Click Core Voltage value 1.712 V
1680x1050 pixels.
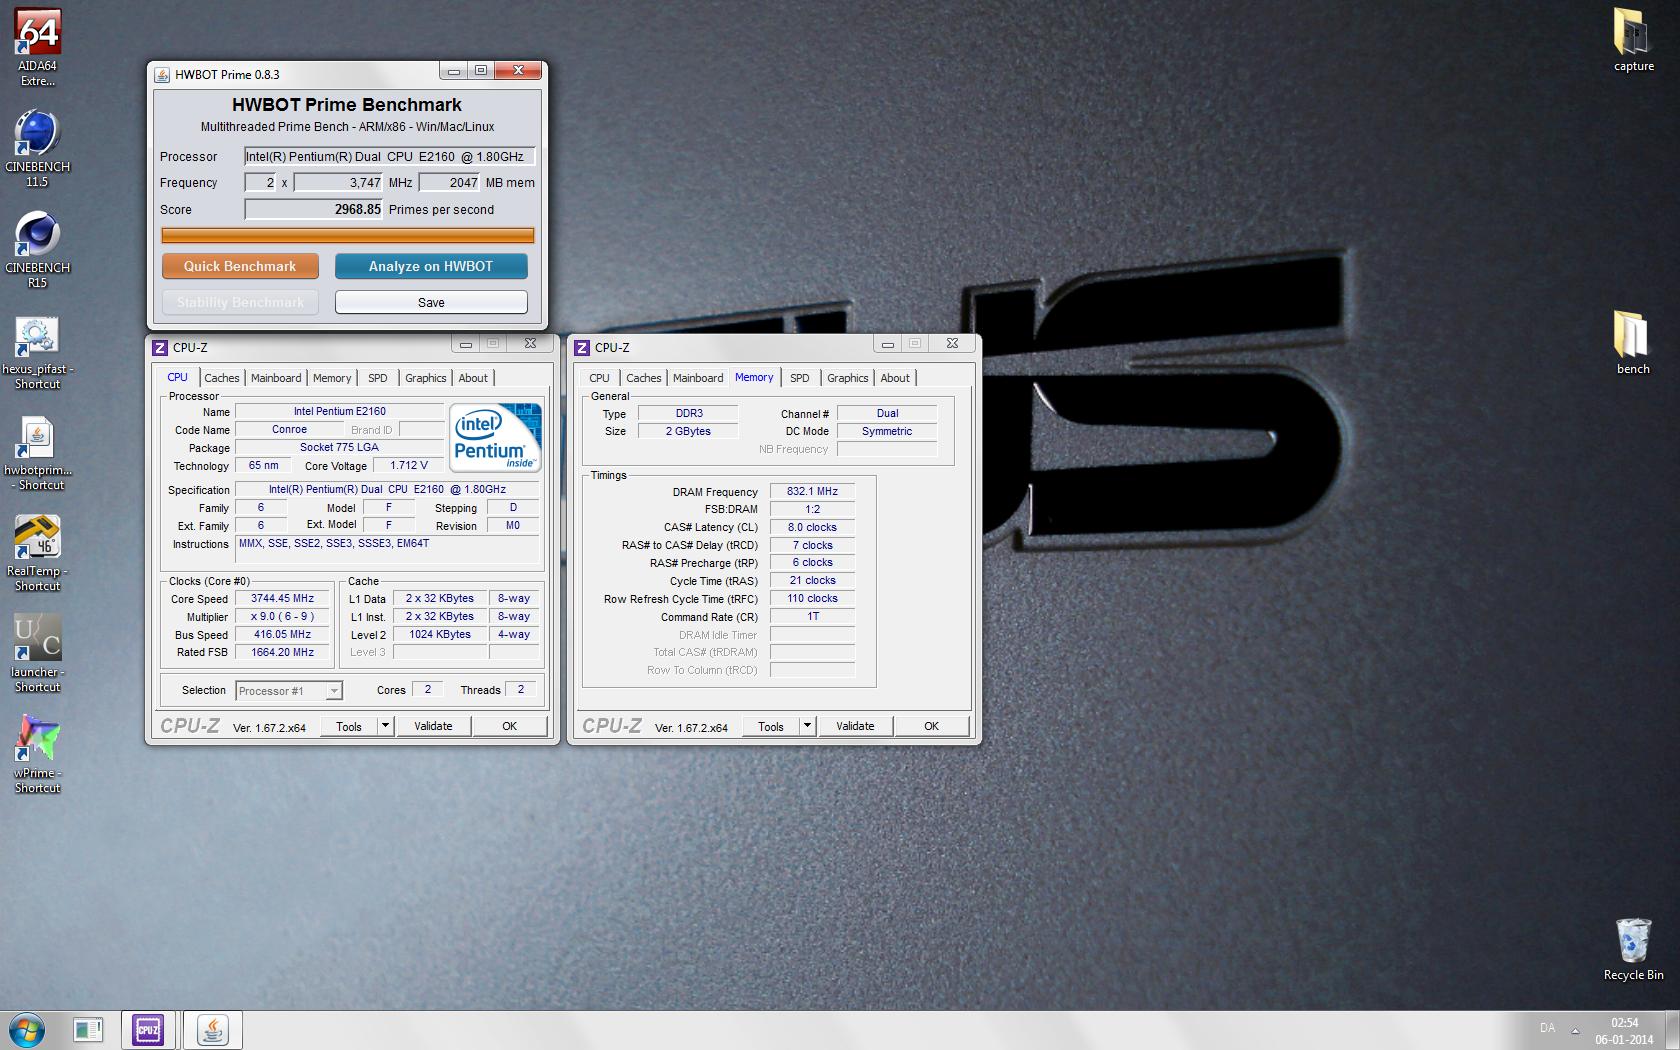pos(409,466)
